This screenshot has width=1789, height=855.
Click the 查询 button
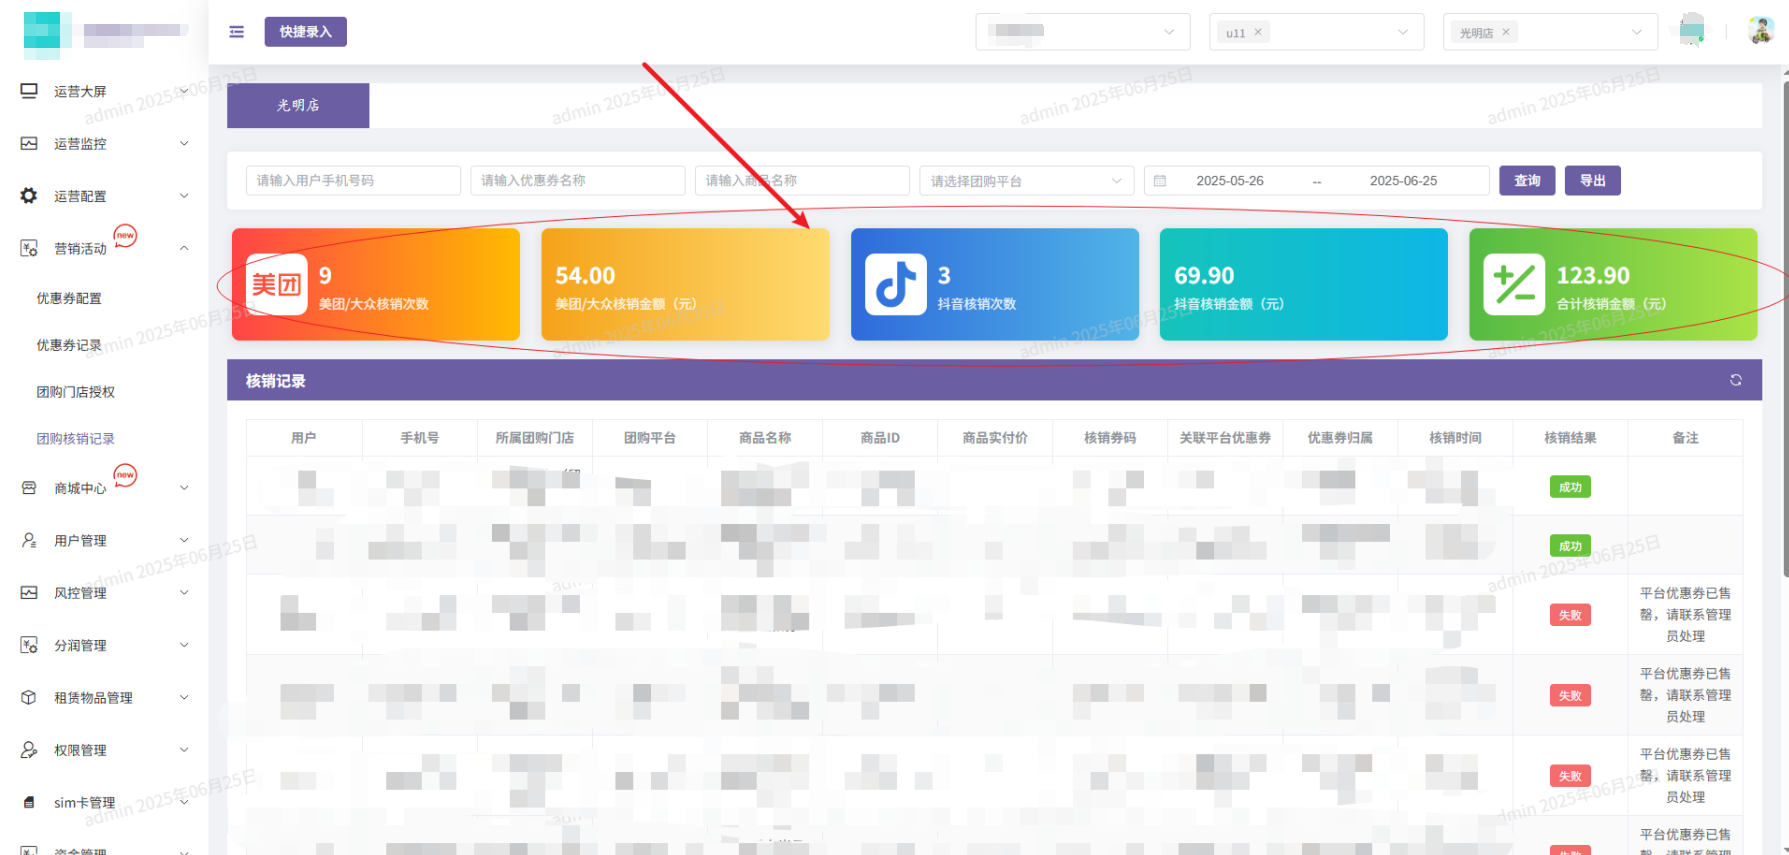(x=1526, y=181)
